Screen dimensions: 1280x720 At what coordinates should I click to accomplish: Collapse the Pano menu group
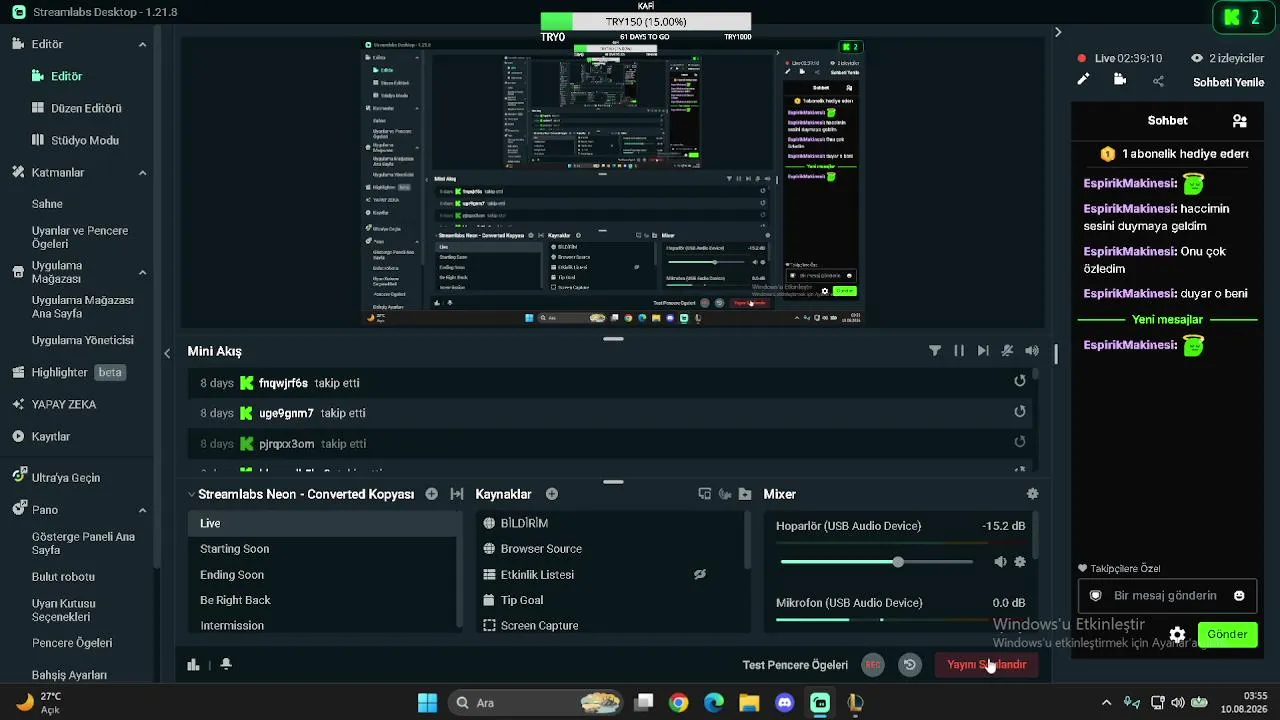142,510
